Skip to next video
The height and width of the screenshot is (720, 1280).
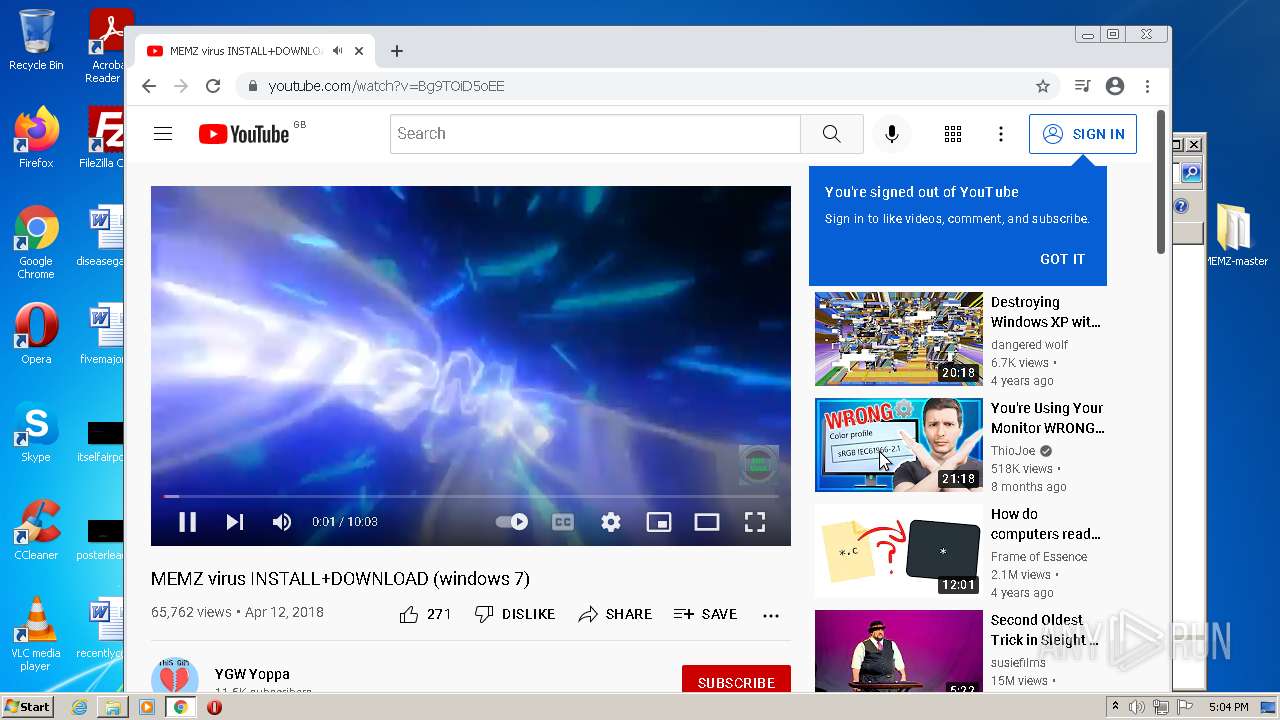235,522
